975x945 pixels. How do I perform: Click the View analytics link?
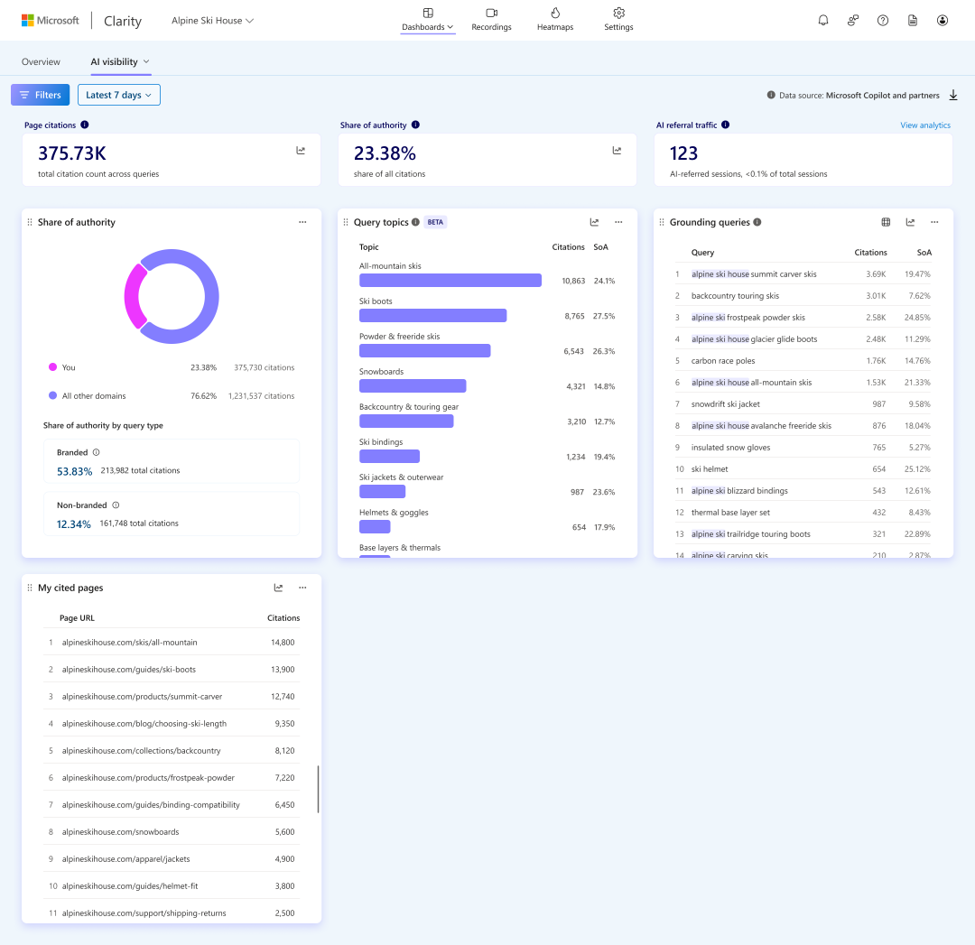[x=925, y=125]
